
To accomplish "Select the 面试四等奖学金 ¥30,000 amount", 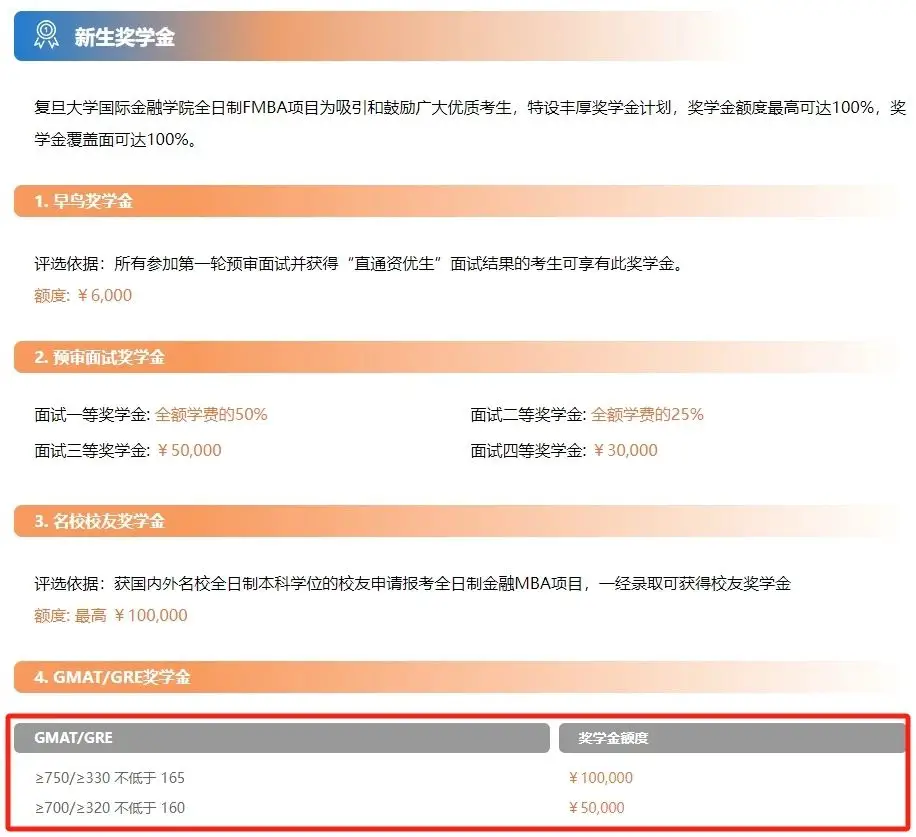I will 625,450.
